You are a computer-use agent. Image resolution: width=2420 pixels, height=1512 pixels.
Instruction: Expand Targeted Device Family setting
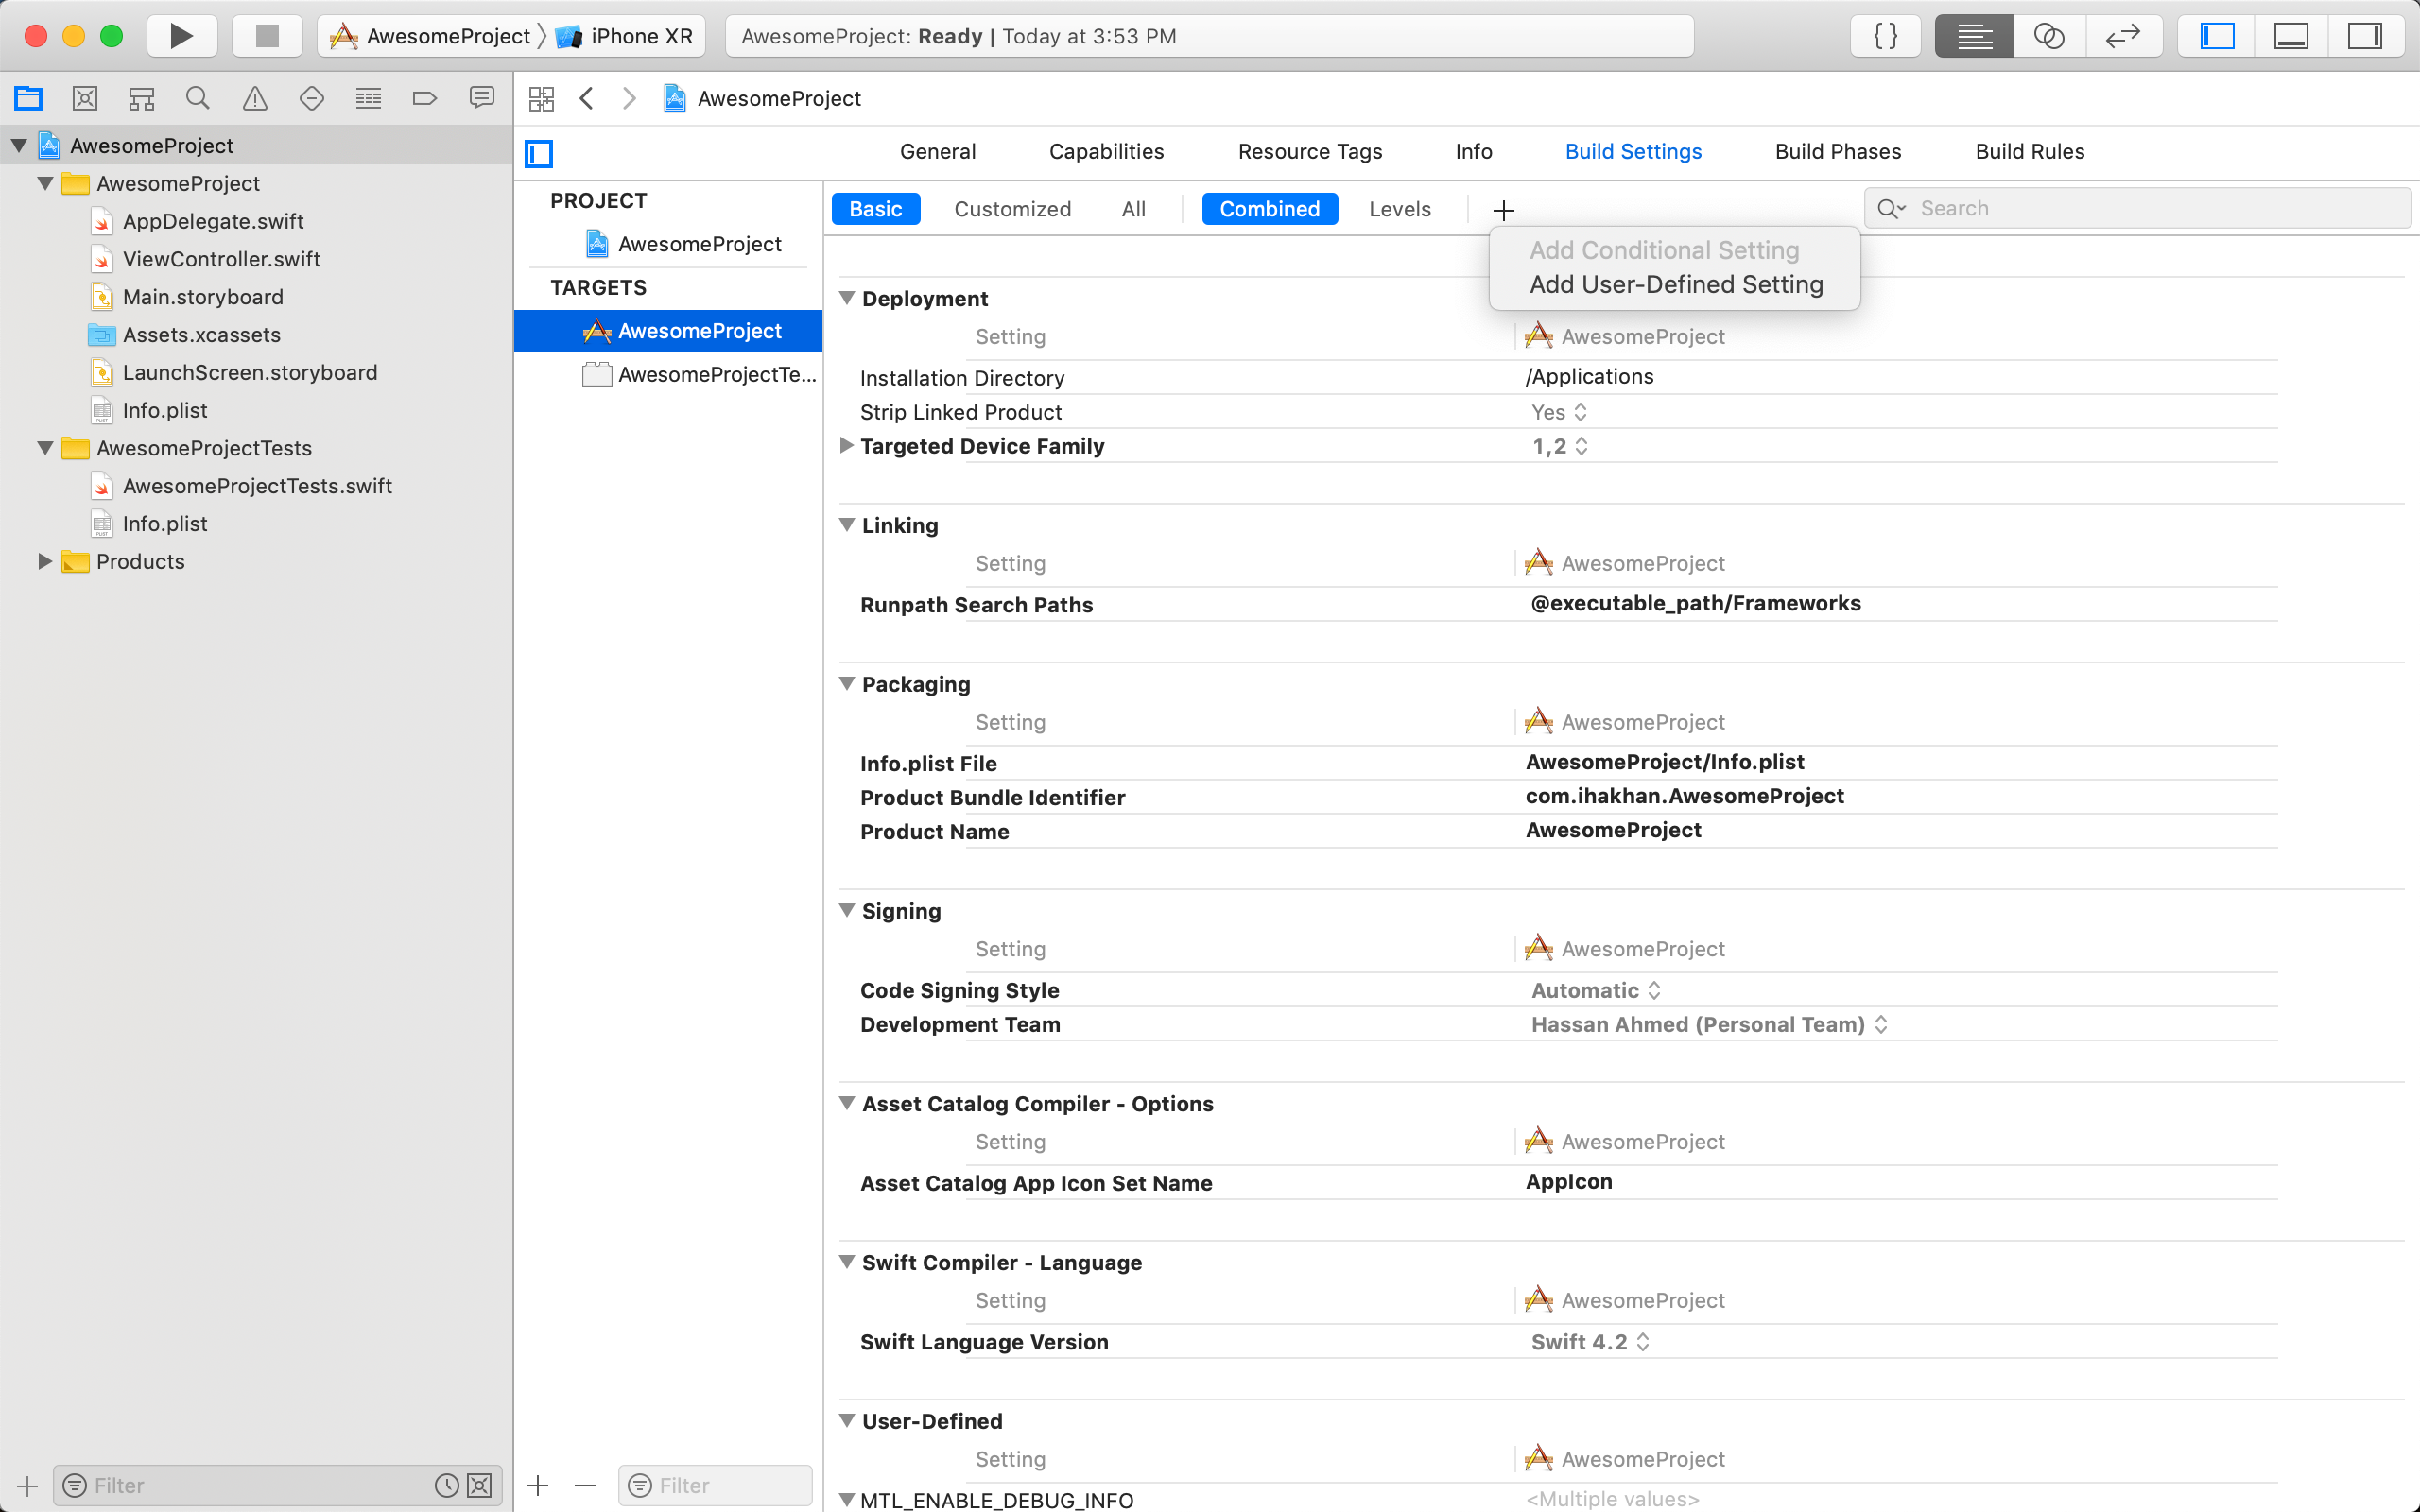point(846,446)
